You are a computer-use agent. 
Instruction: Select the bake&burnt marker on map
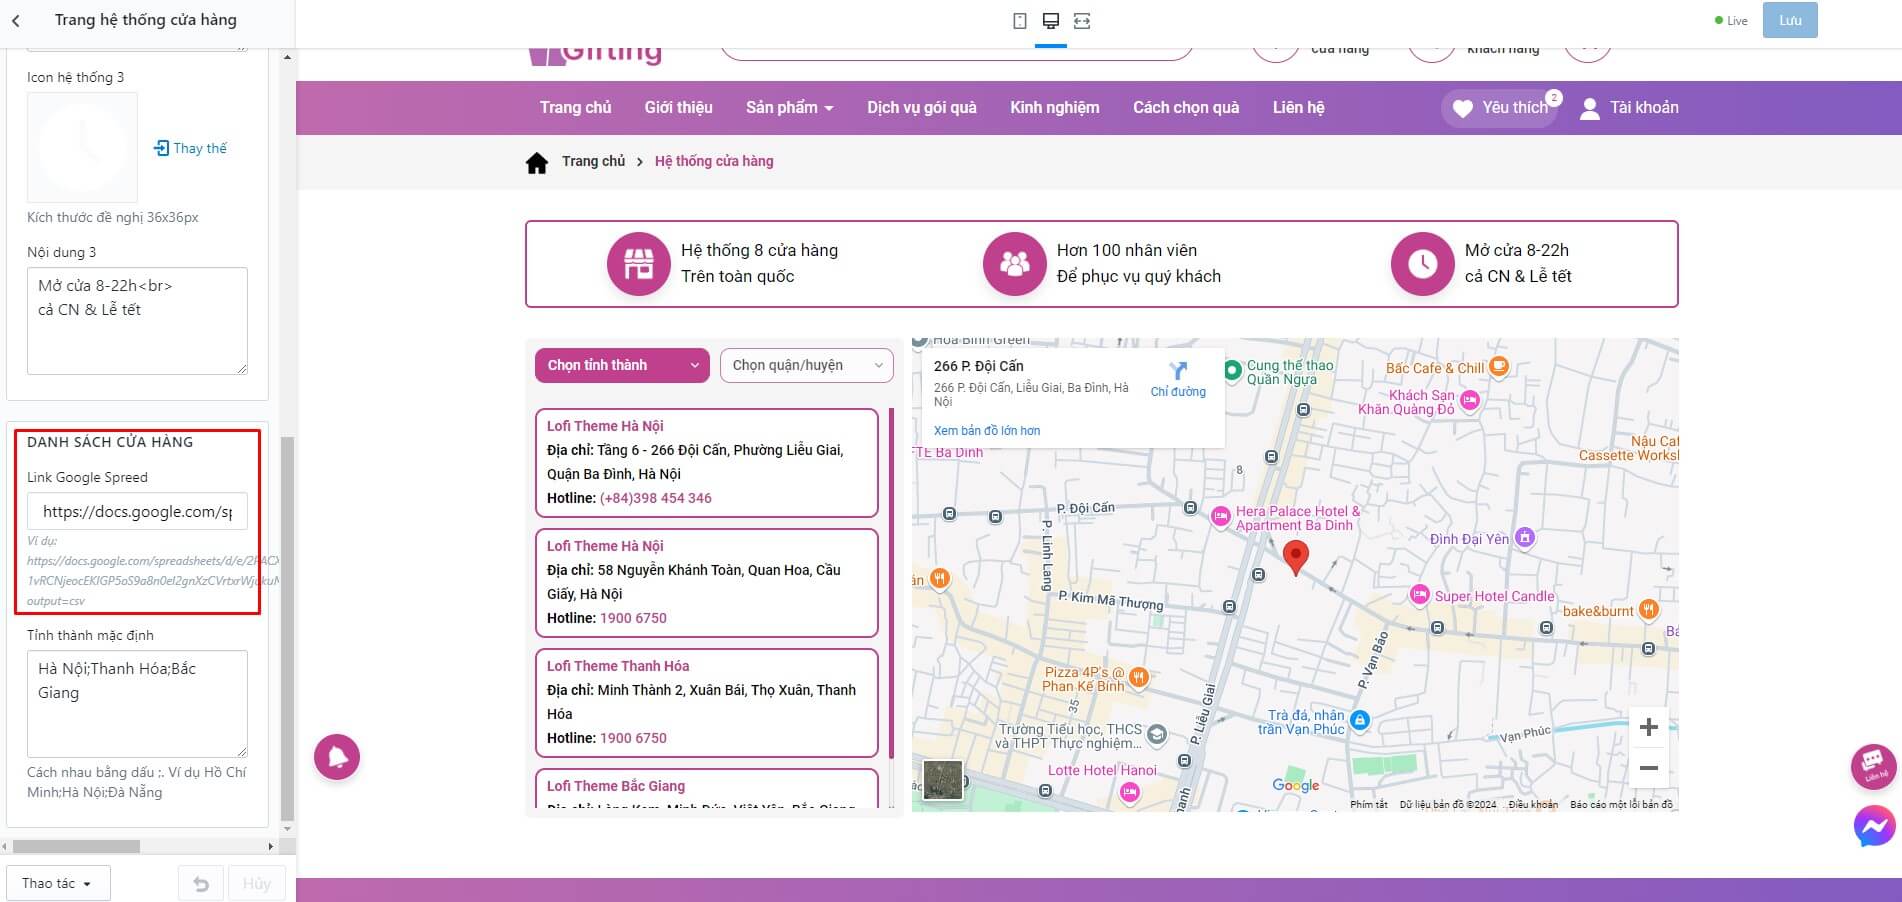pyautogui.click(x=1648, y=609)
